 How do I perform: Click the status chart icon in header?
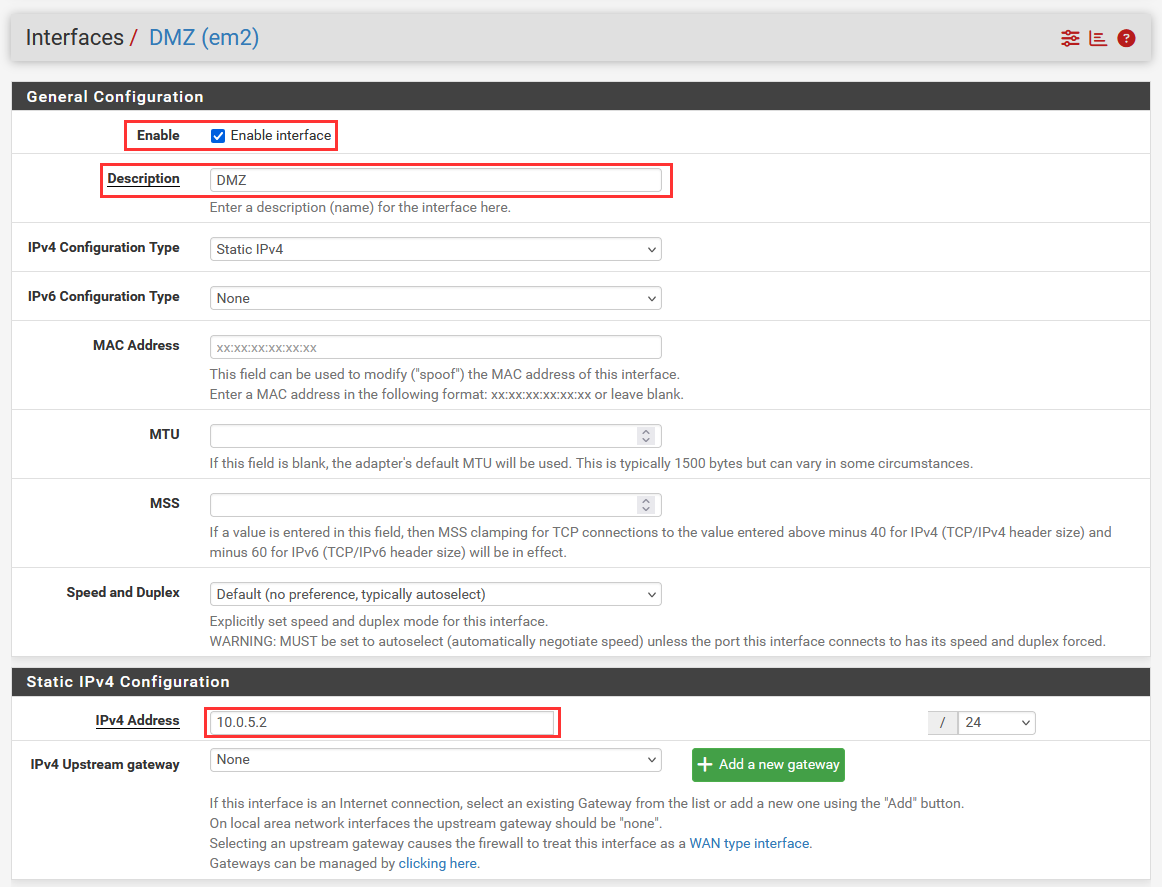point(1098,38)
